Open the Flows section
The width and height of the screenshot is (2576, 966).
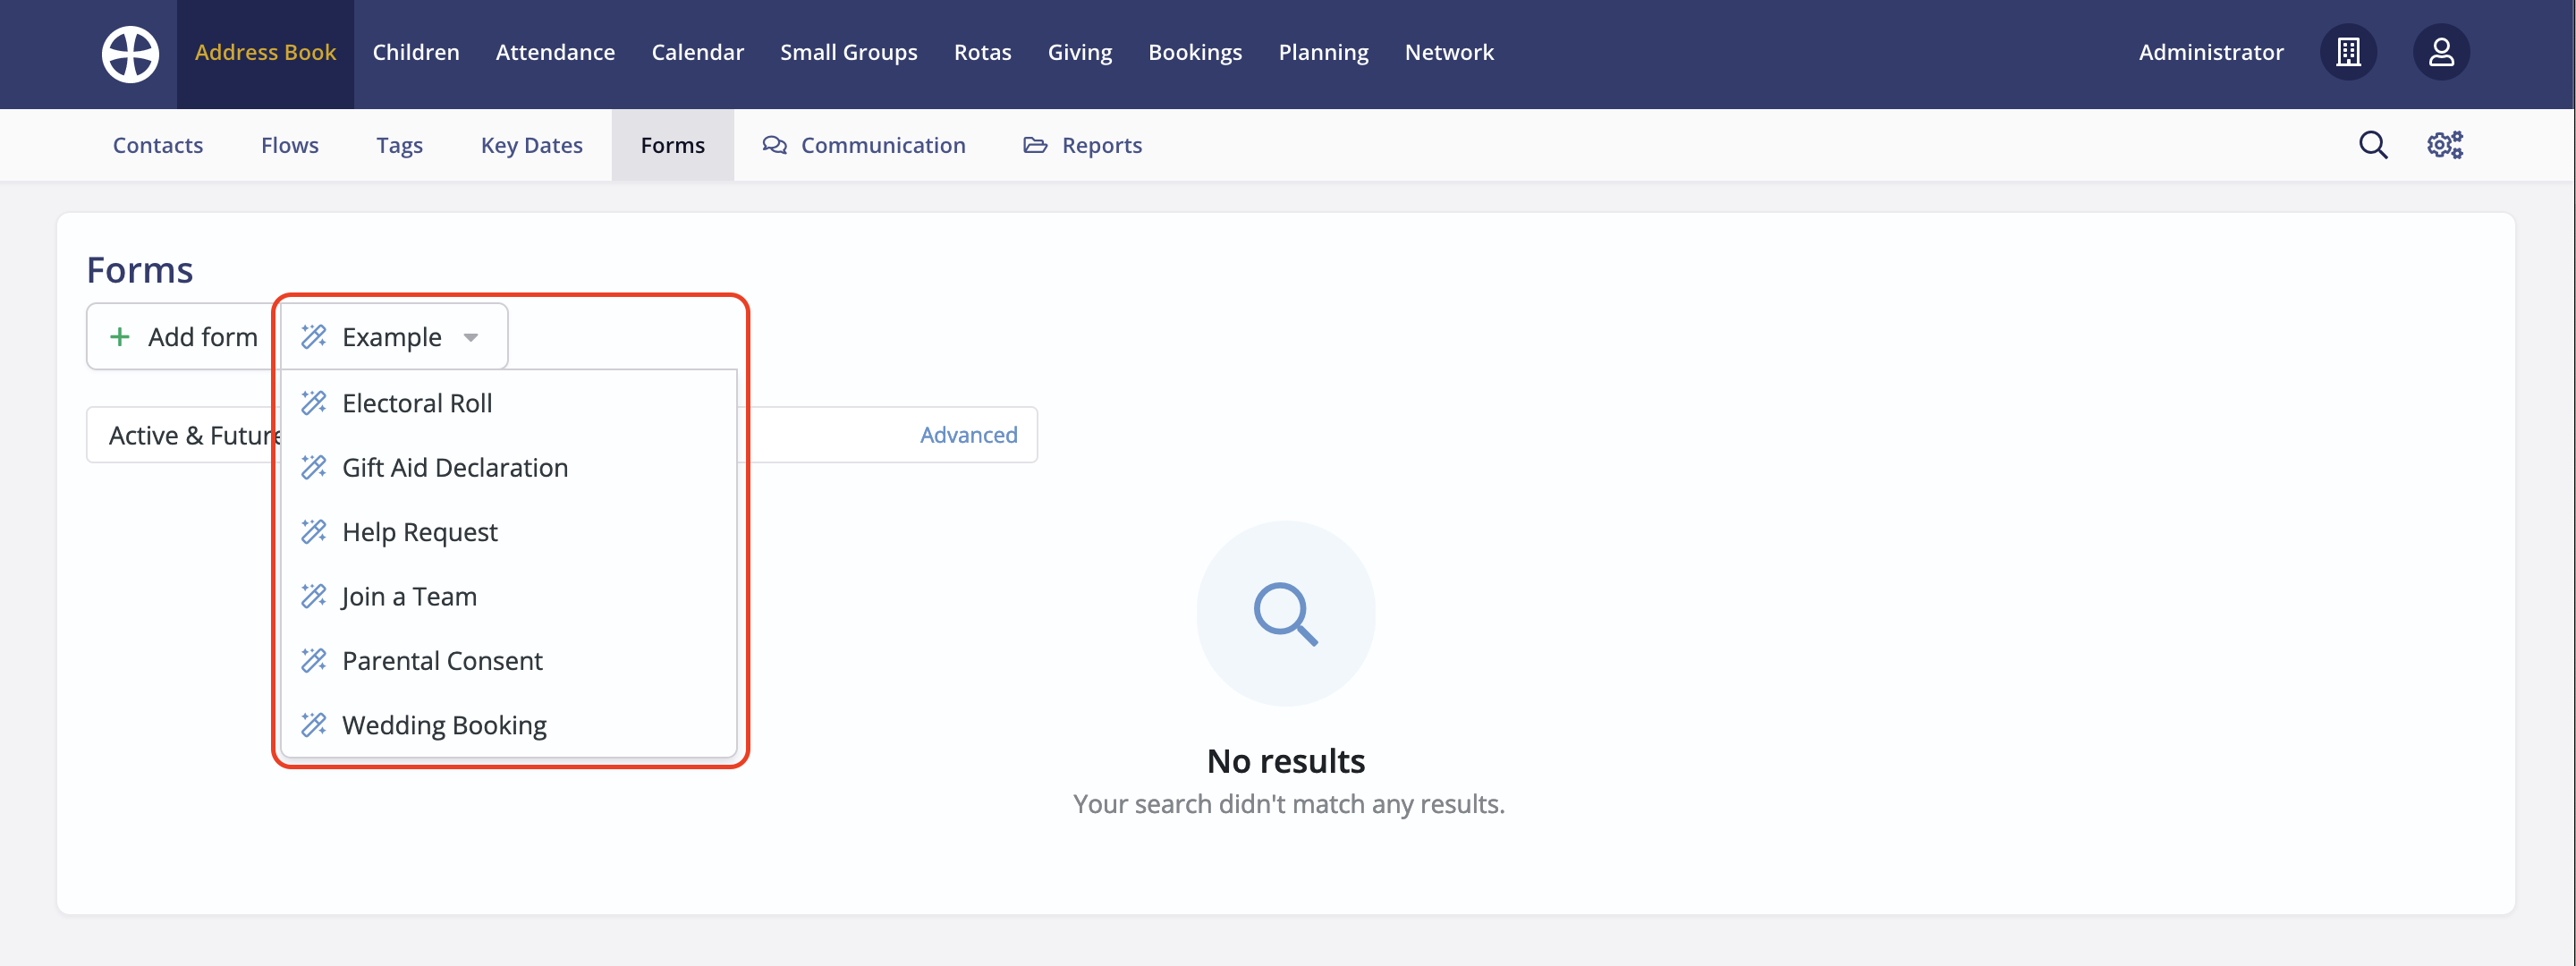click(x=290, y=145)
